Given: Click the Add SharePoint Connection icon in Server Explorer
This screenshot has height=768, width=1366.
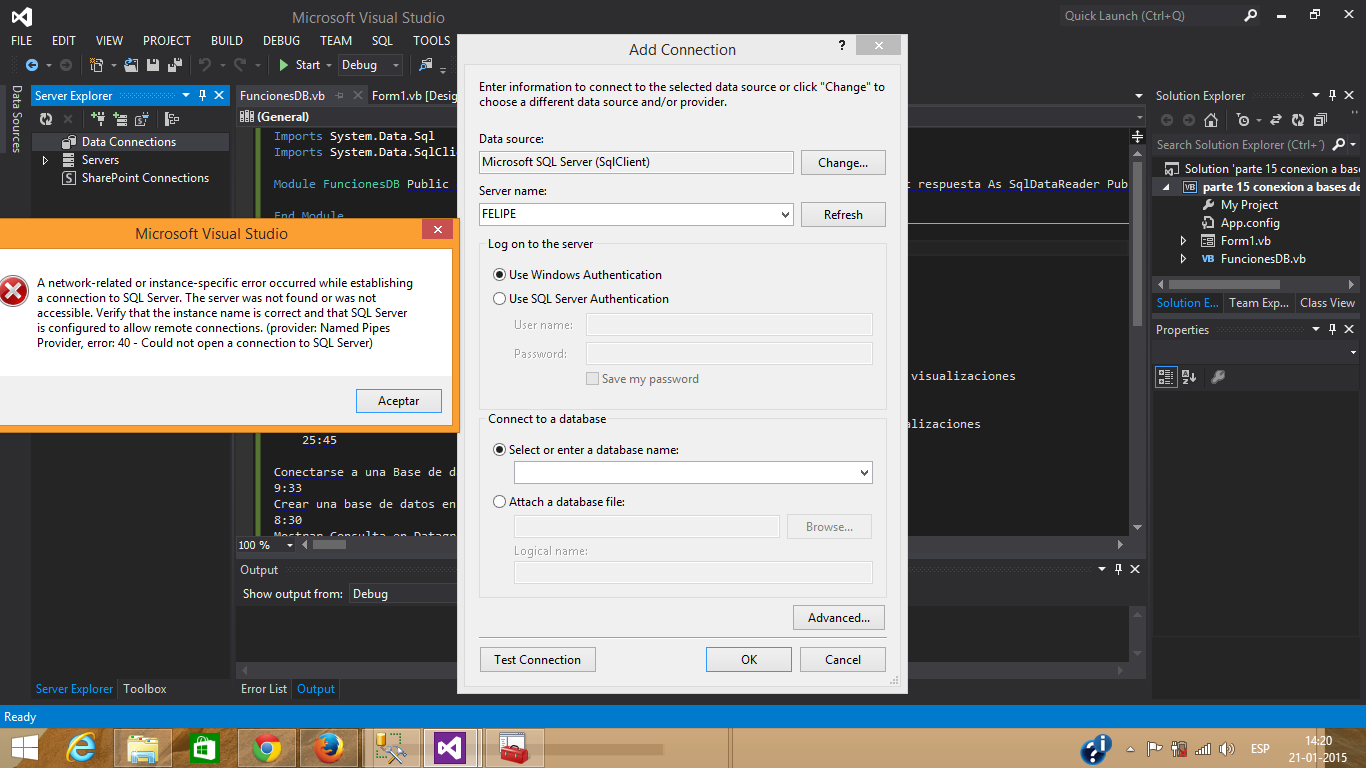Looking at the screenshot, I should pyautogui.click(x=142, y=119).
